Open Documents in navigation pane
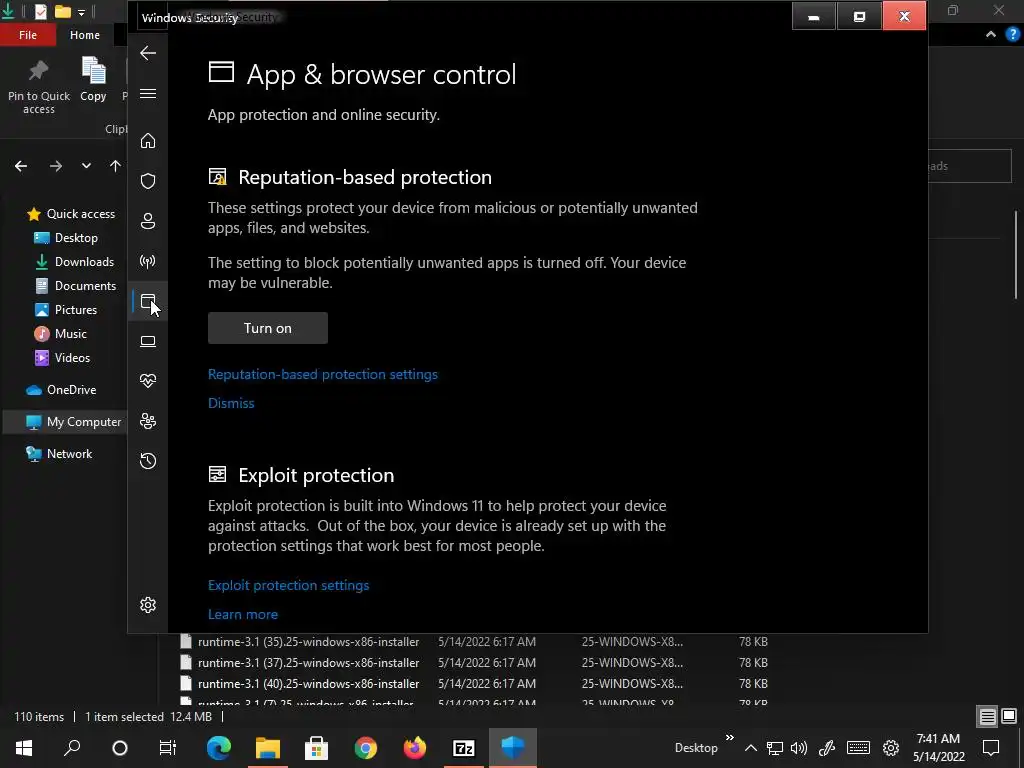 coord(75,286)
